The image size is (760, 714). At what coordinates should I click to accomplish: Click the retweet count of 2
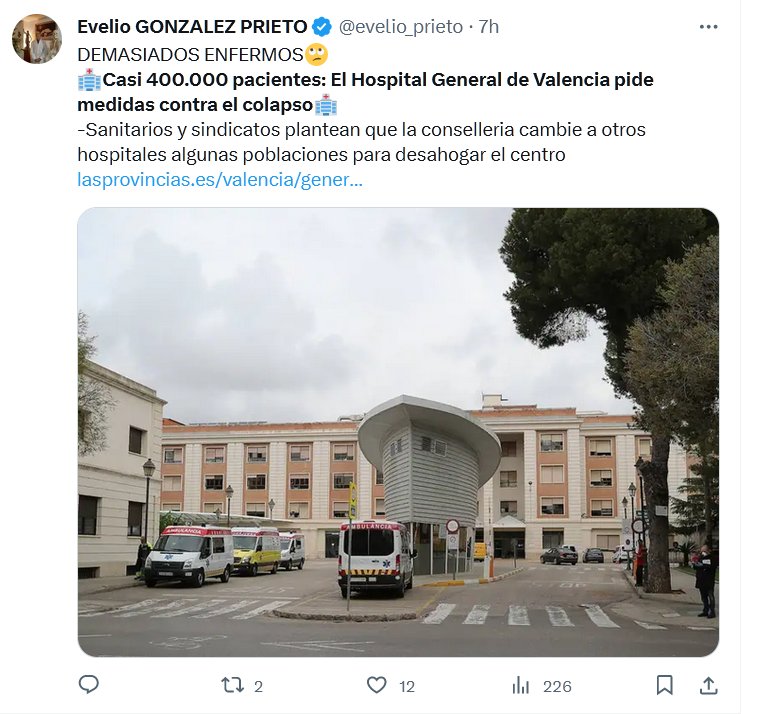tap(258, 686)
